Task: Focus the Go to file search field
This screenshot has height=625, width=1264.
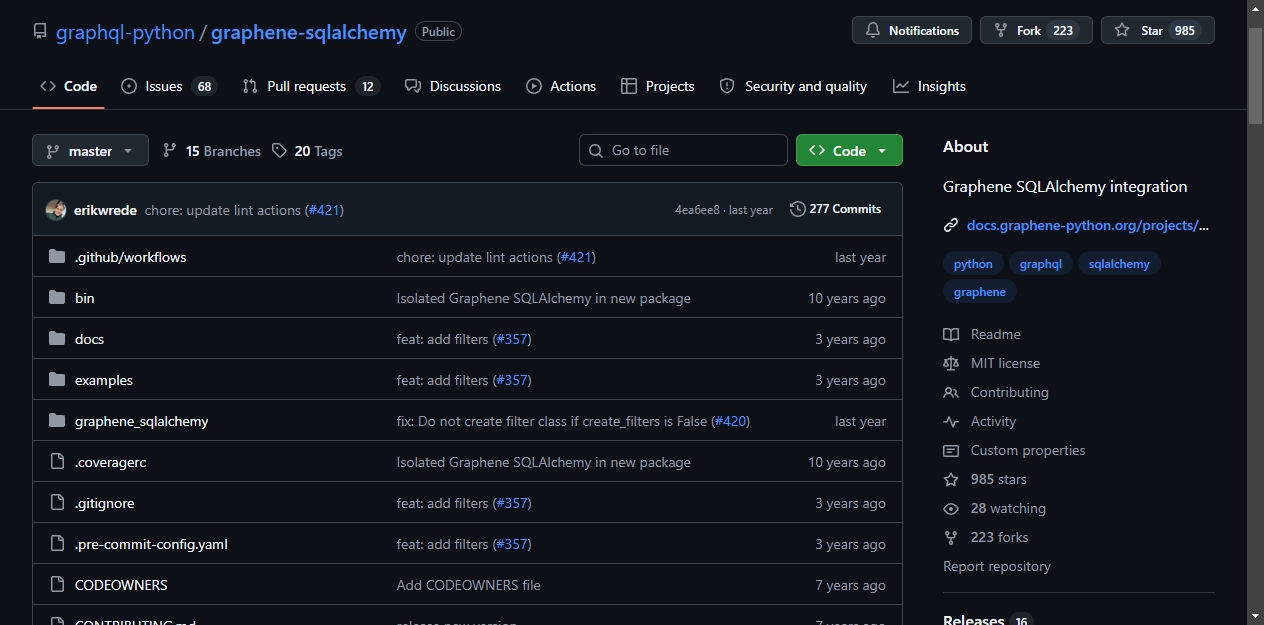Action: [683, 150]
